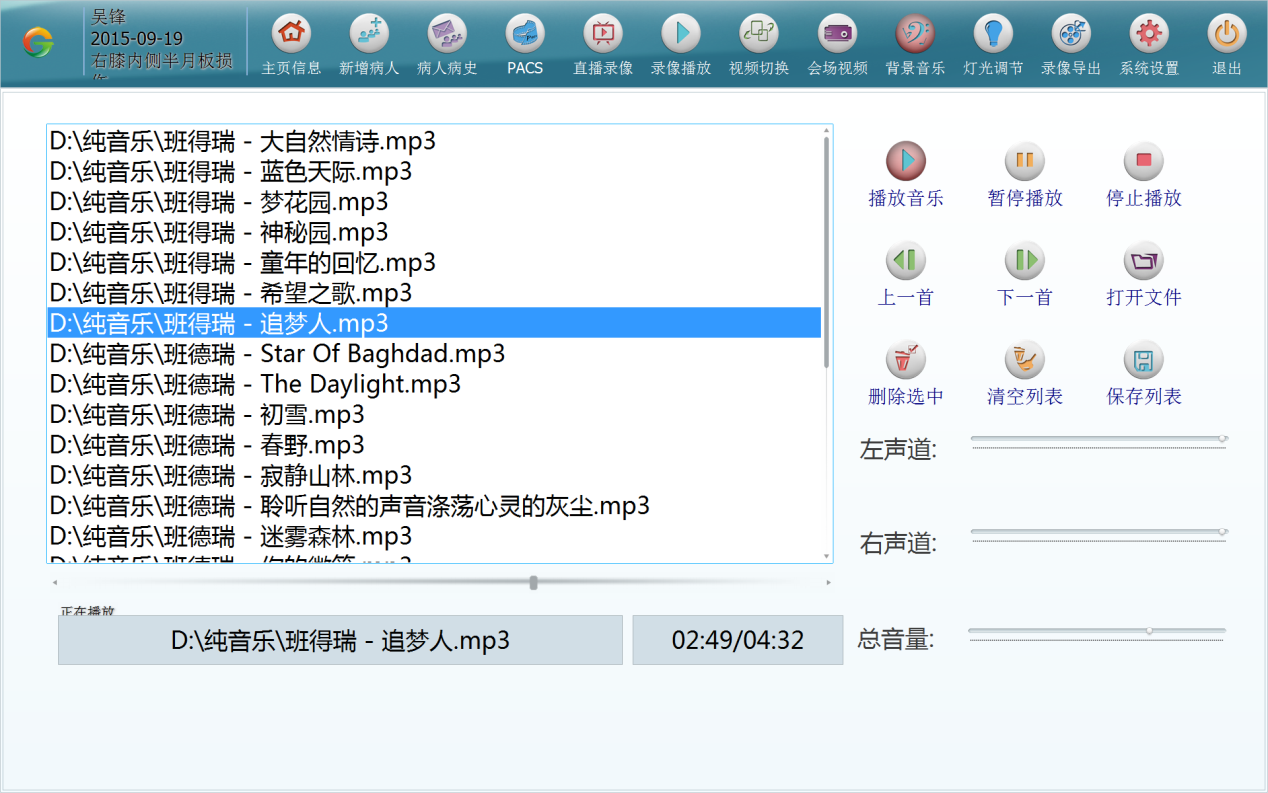Screen dimensions: 1268x793
Task: Open 病人病史 patient history
Action: 447,33
